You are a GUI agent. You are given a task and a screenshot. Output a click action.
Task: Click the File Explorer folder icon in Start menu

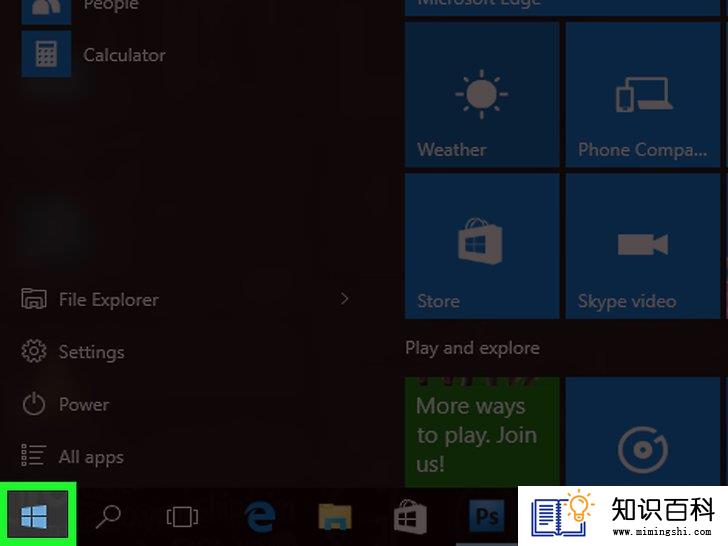(x=33, y=299)
